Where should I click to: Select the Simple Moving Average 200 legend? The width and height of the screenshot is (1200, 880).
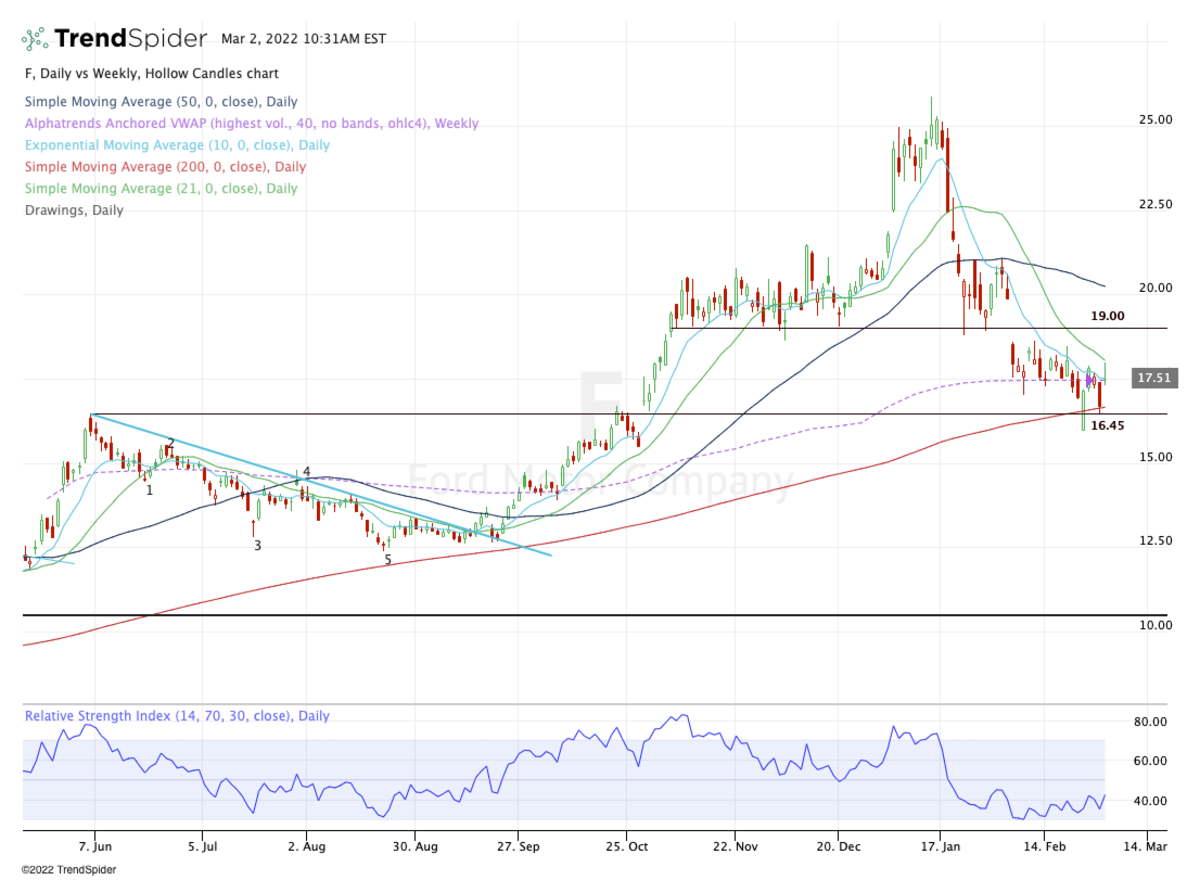(165, 167)
